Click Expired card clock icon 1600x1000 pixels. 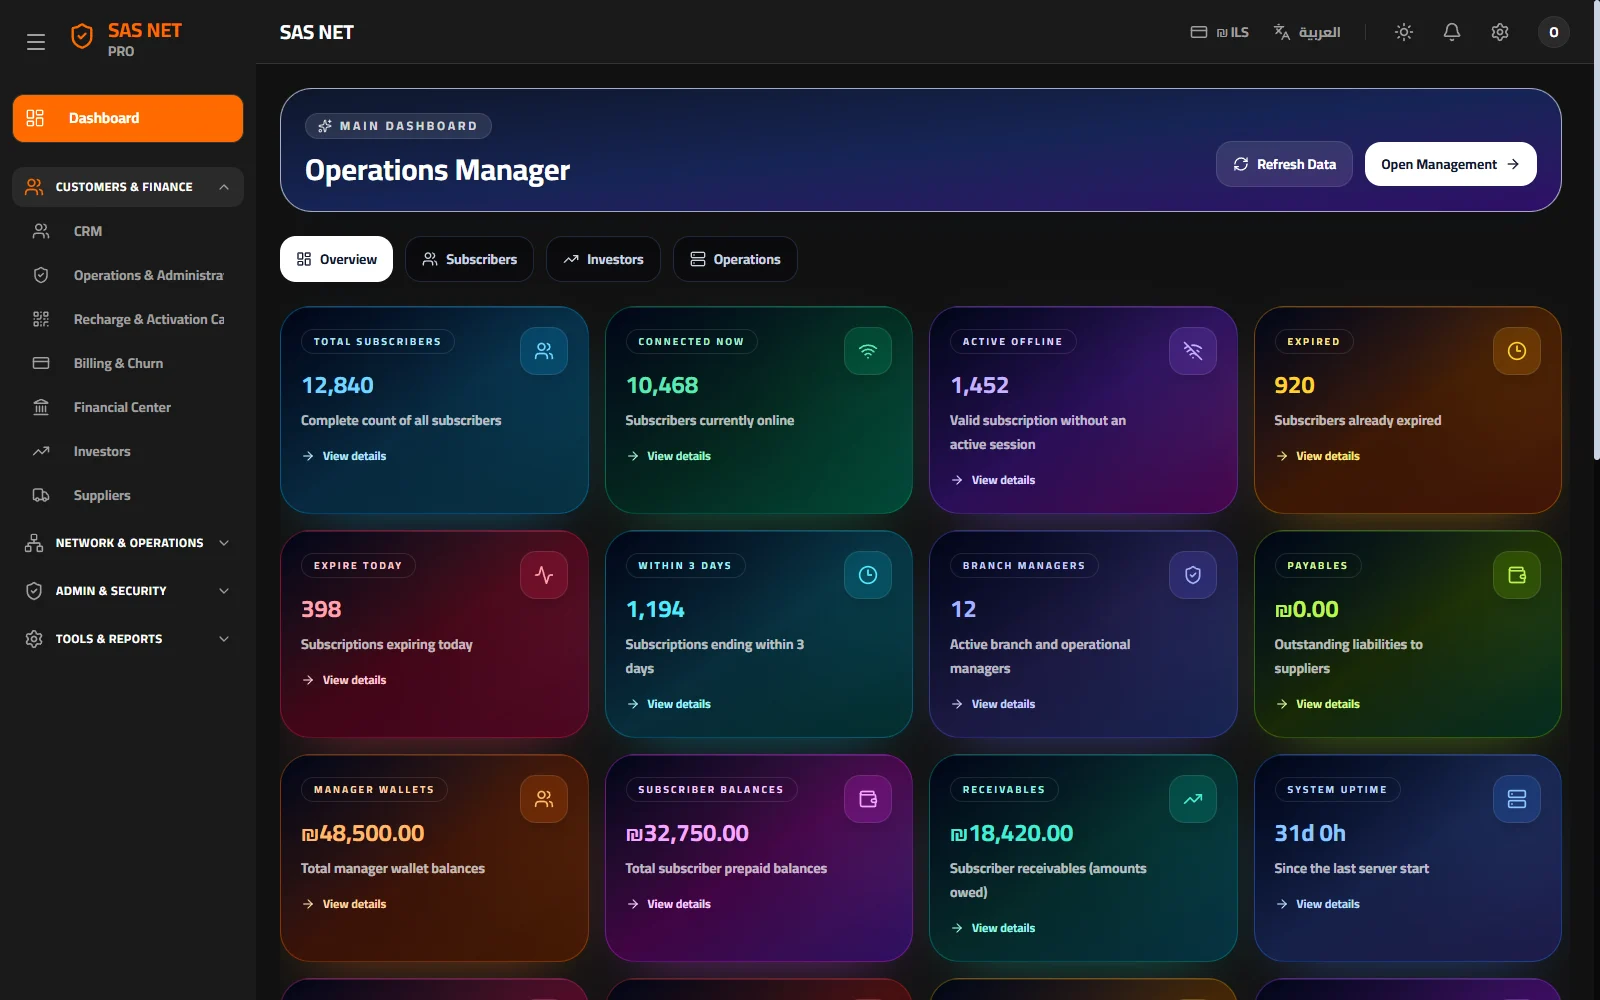(1517, 351)
